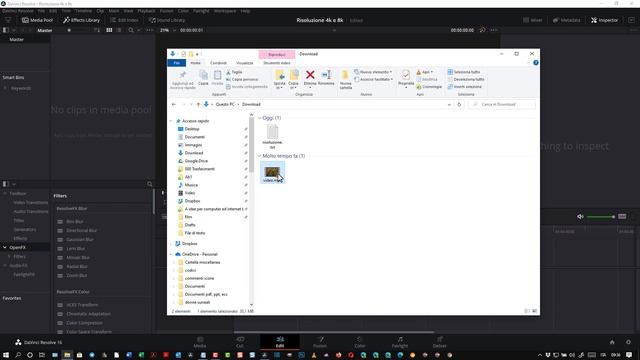The image size is (640, 360).
Task: Click the Cronologia item in Explorer ribbon
Action: tap(429, 87)
